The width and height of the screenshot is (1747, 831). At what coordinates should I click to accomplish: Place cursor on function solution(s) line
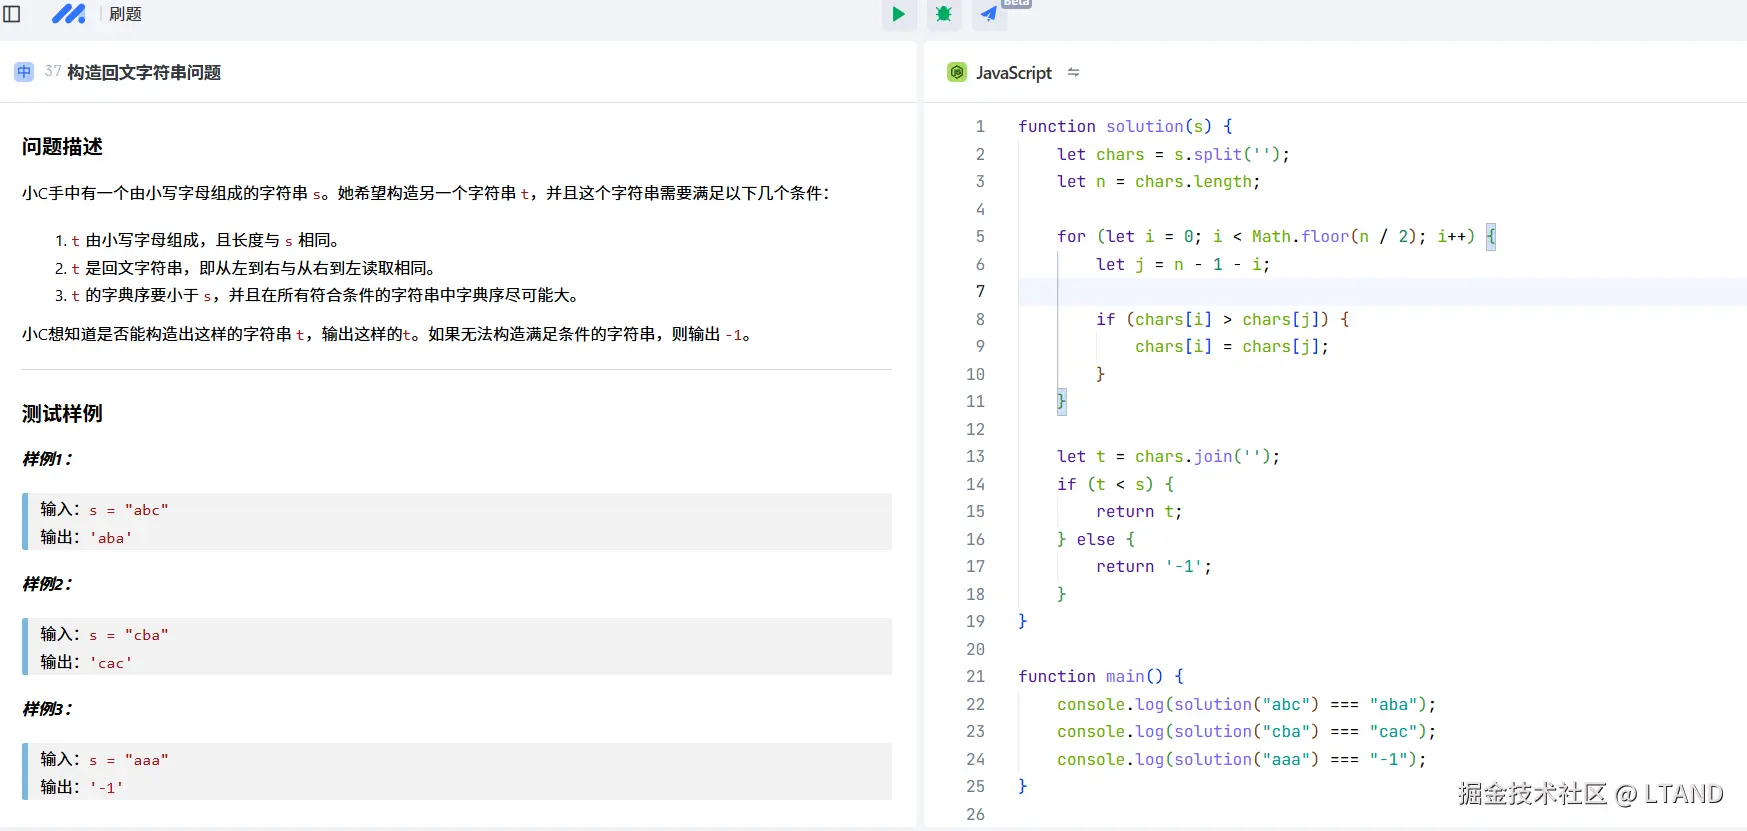[1125, 127]
